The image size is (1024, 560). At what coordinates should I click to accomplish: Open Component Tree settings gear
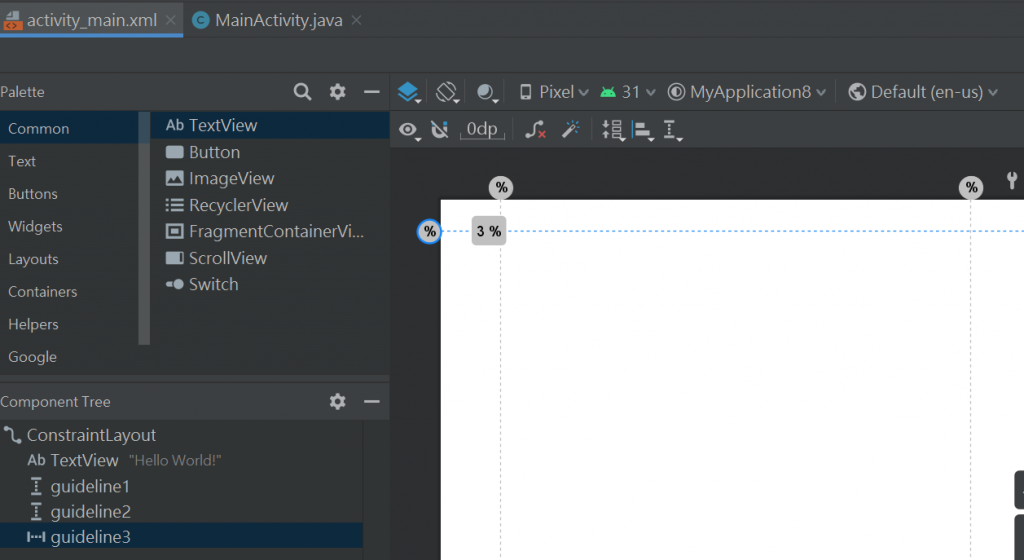pos(337,401)
